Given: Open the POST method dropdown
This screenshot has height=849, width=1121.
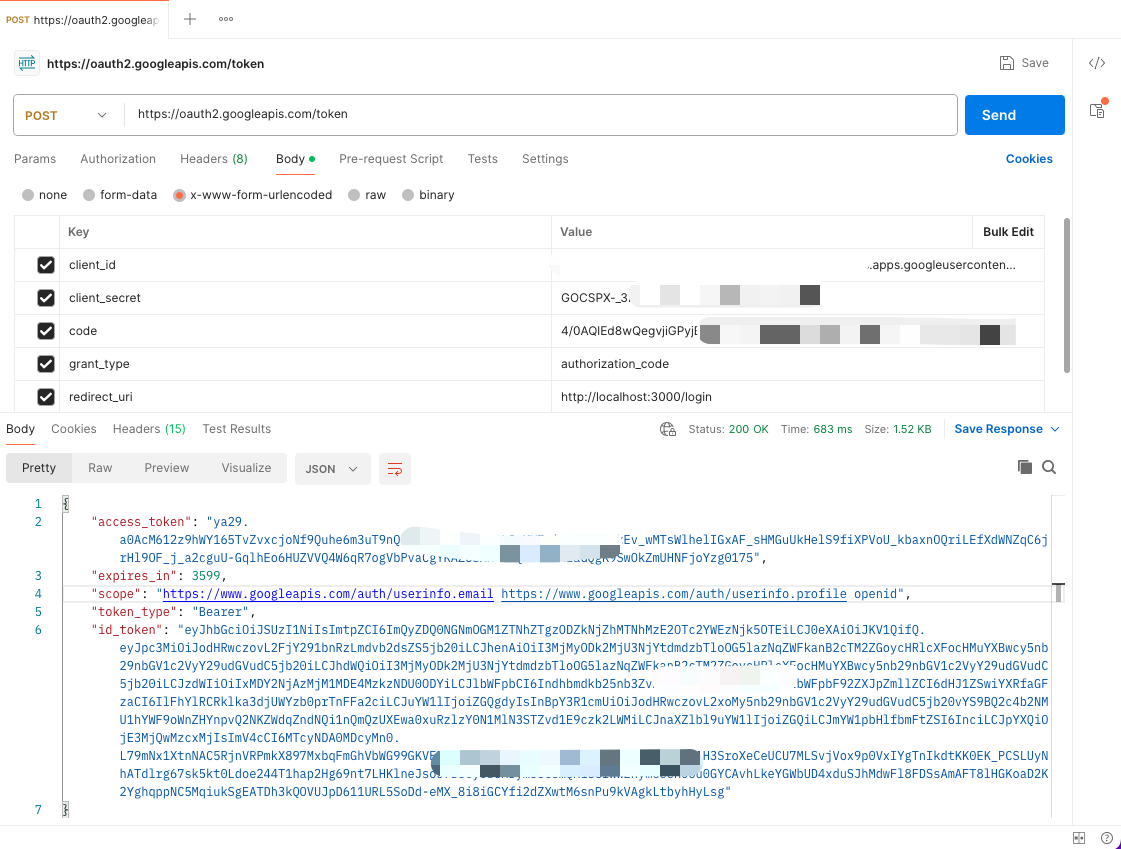Looking at the screenshot, I should click(x=66, y=115).
